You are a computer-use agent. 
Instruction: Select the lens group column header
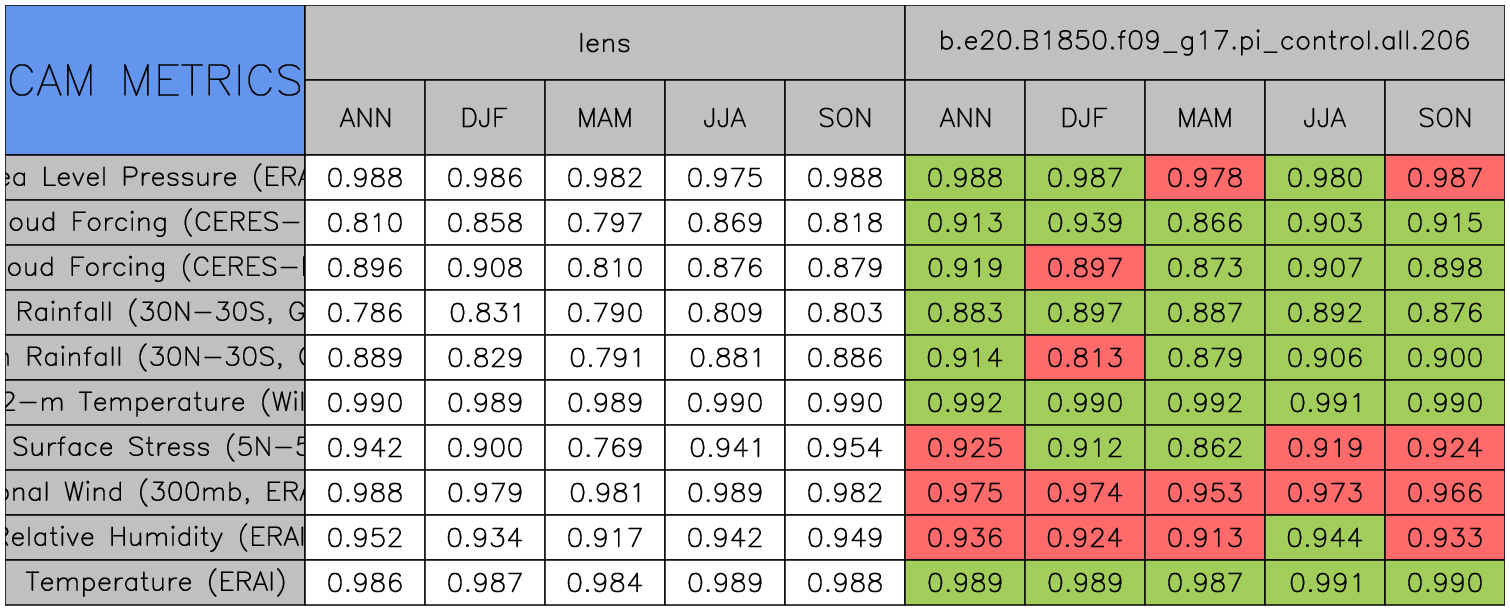(604, 43)
